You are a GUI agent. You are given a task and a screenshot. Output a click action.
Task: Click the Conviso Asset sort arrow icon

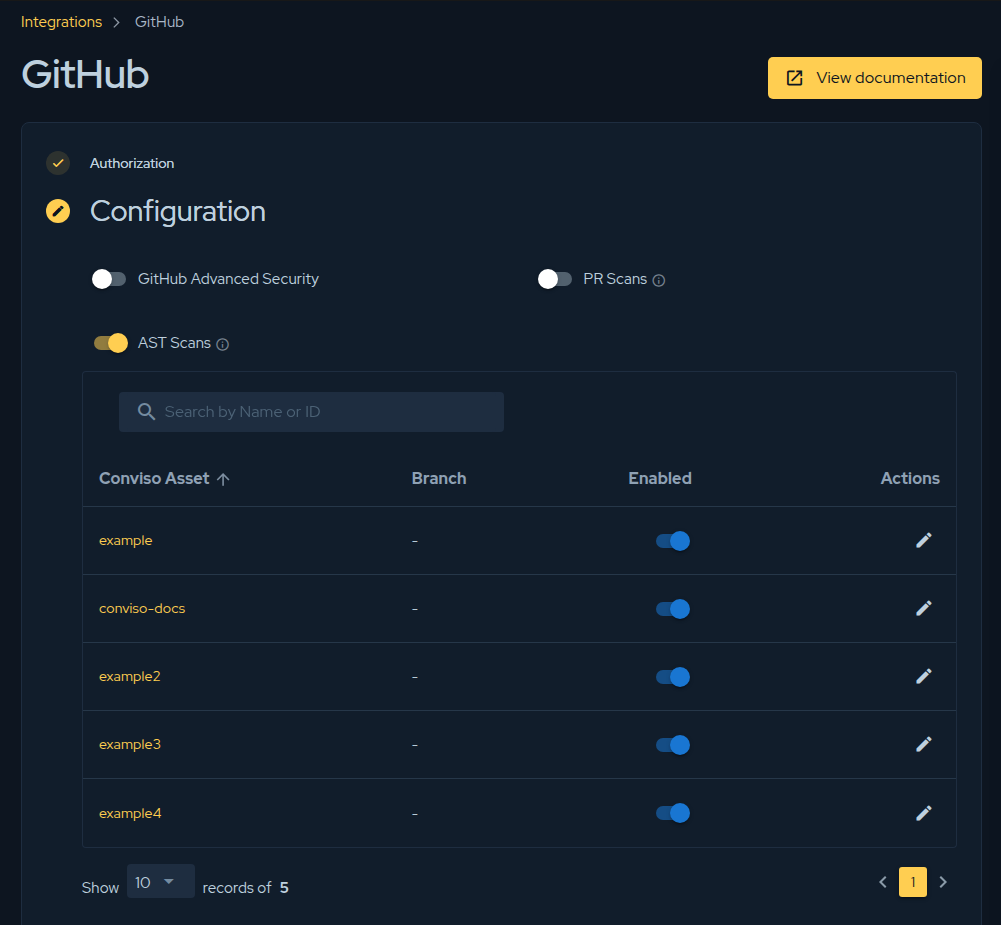[x=223, y=479]
